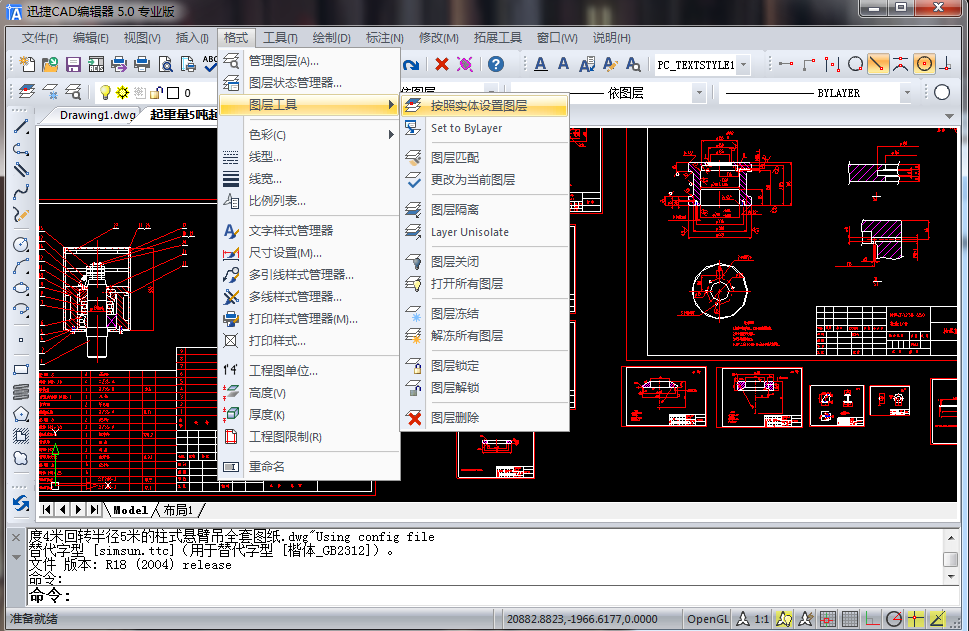Click the OpenGL status bar label
This screenshot has width=969, height=631.
[708, 619]
